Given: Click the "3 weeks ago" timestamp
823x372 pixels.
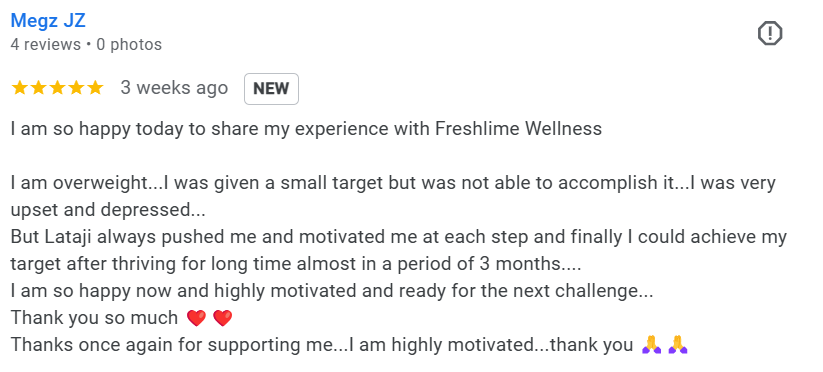Looking at the screenshot, I should point(174,88).
